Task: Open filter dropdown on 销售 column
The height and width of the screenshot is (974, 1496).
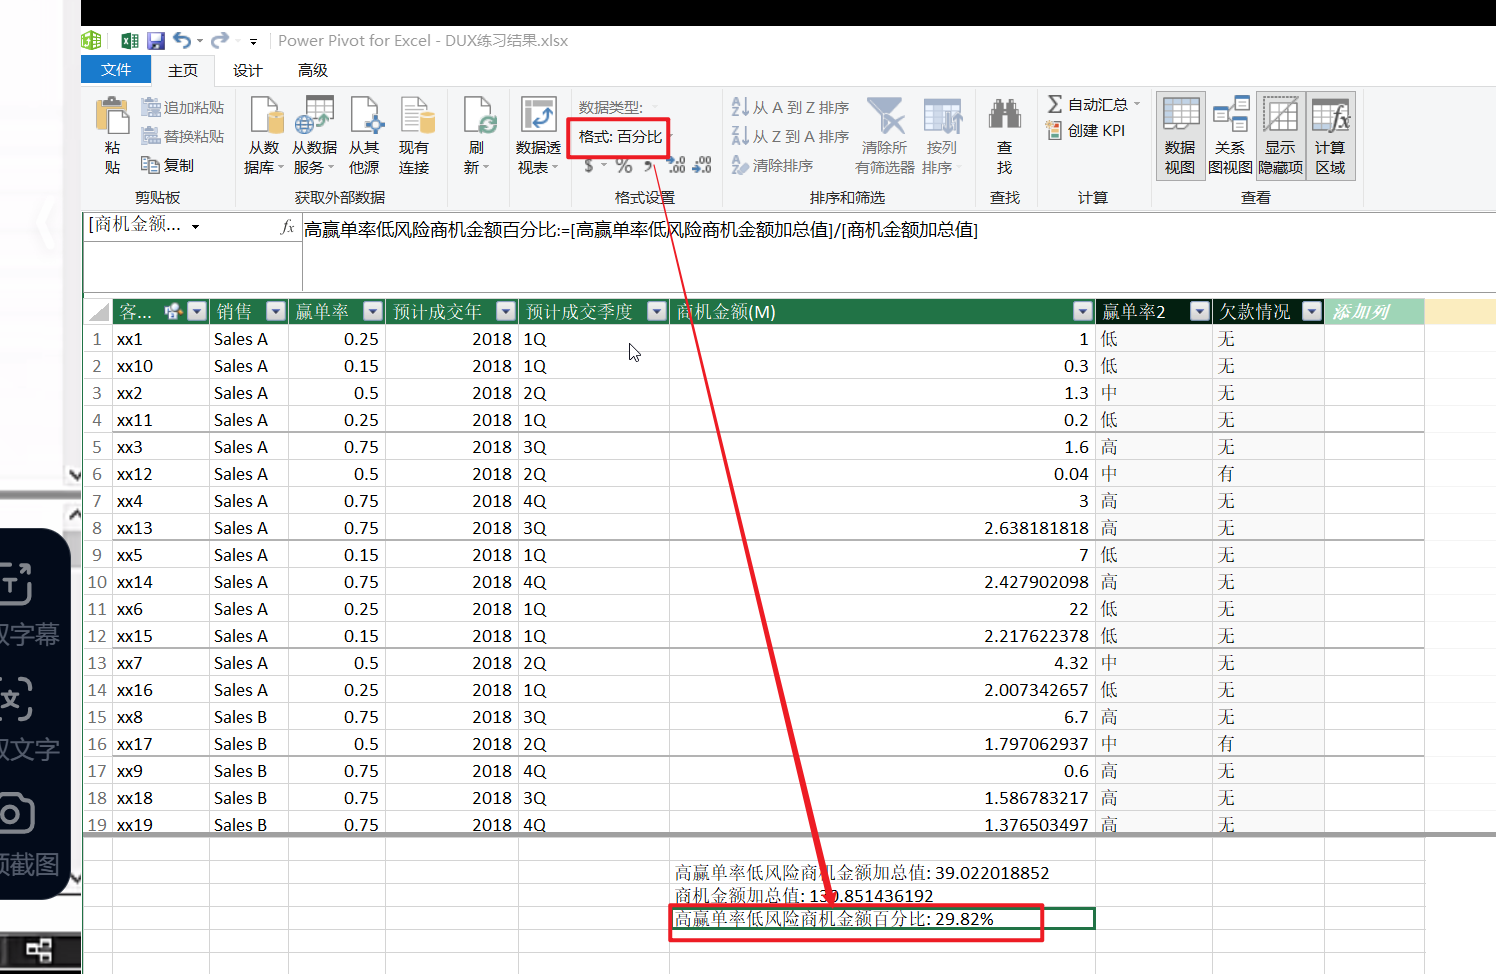Action: (275, 312)
